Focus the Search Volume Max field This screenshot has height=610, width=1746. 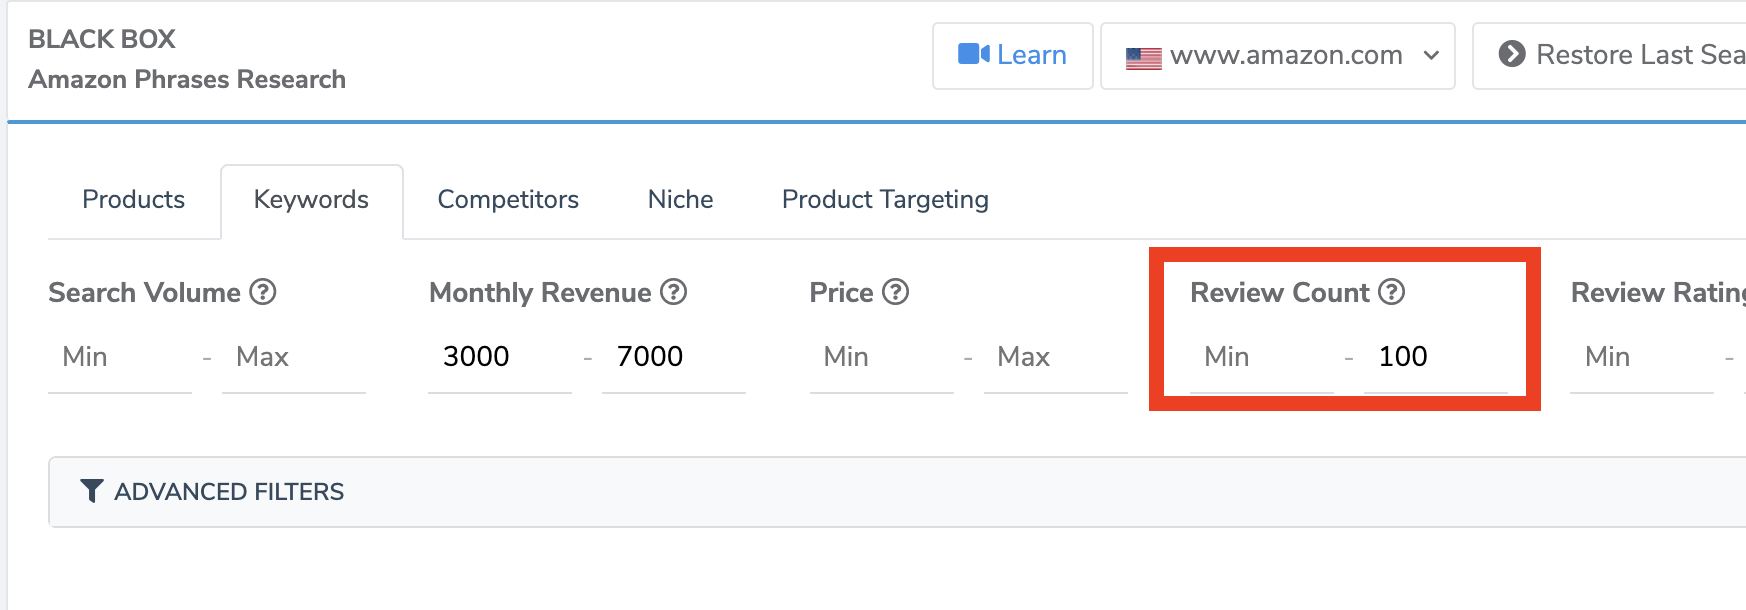point(294,357)
